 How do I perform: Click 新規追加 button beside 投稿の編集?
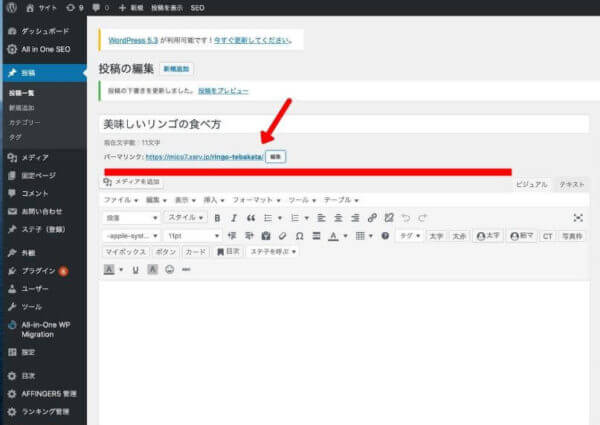(x=176, y=69)
